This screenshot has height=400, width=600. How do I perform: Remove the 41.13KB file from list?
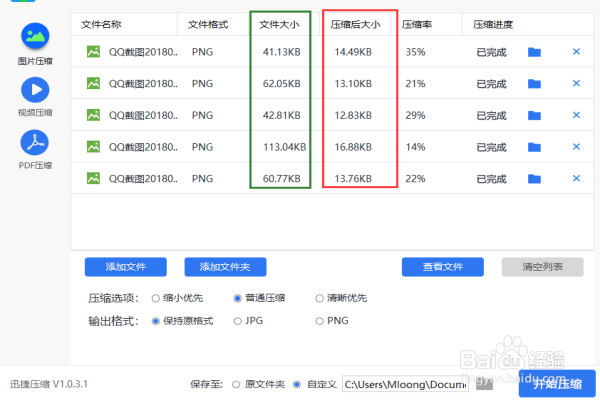point(576,52)
